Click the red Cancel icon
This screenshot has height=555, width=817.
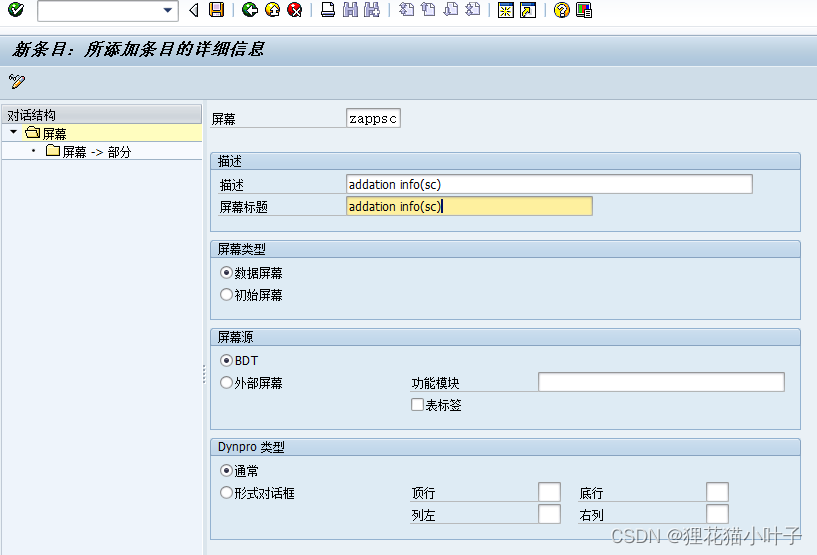[294, 9]
